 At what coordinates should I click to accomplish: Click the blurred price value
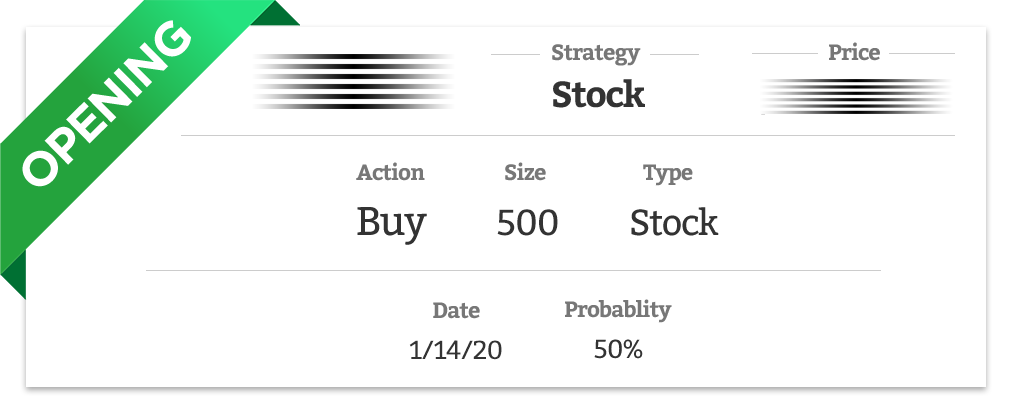[856, 97]
